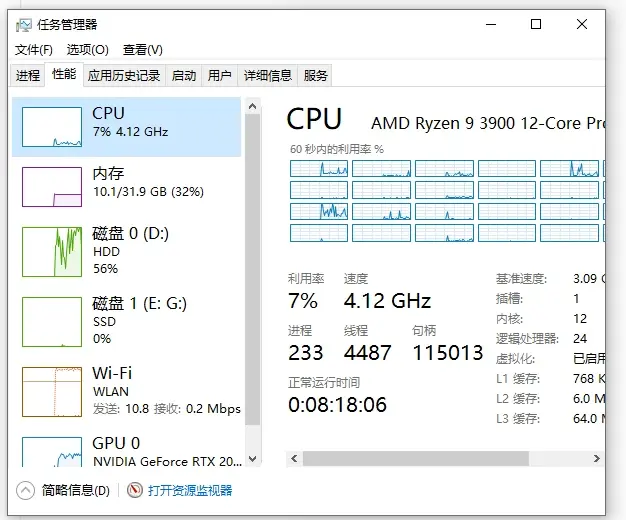
Task: Click the 打开资源监视器 resource monitor icon
Action: point(135,490)
